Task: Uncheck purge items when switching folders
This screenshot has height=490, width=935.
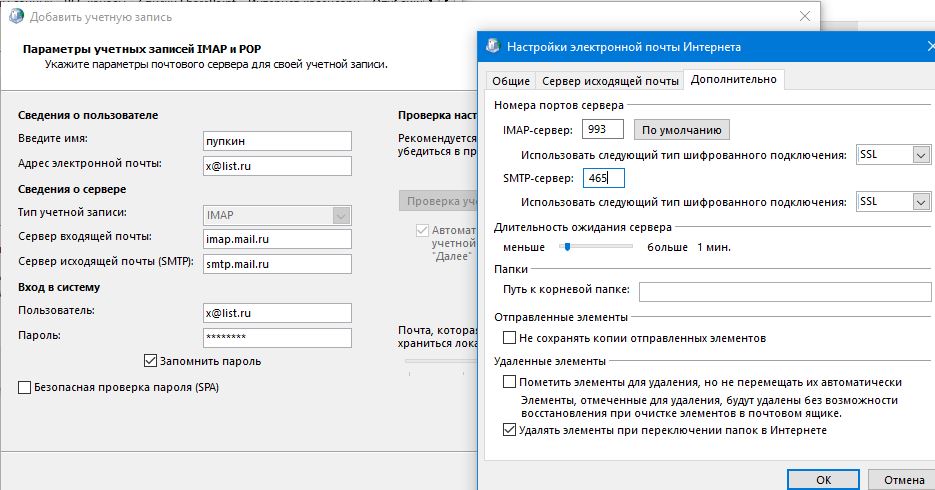Action: pyautogui.click(x=510, y=430)
